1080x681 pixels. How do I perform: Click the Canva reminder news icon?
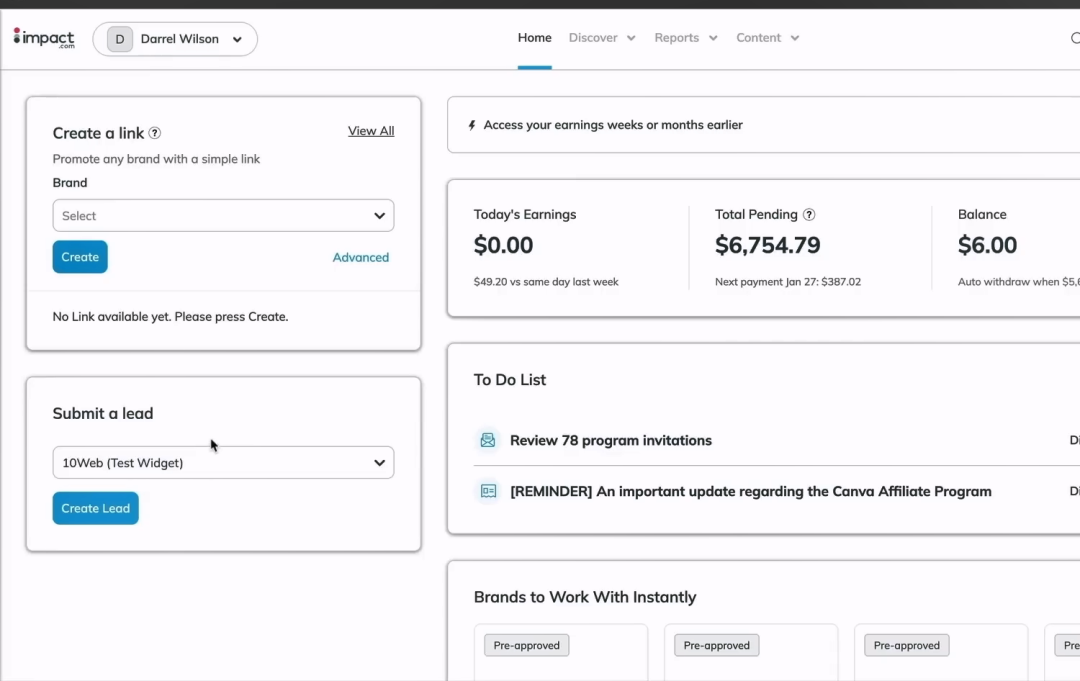[488, 491]
